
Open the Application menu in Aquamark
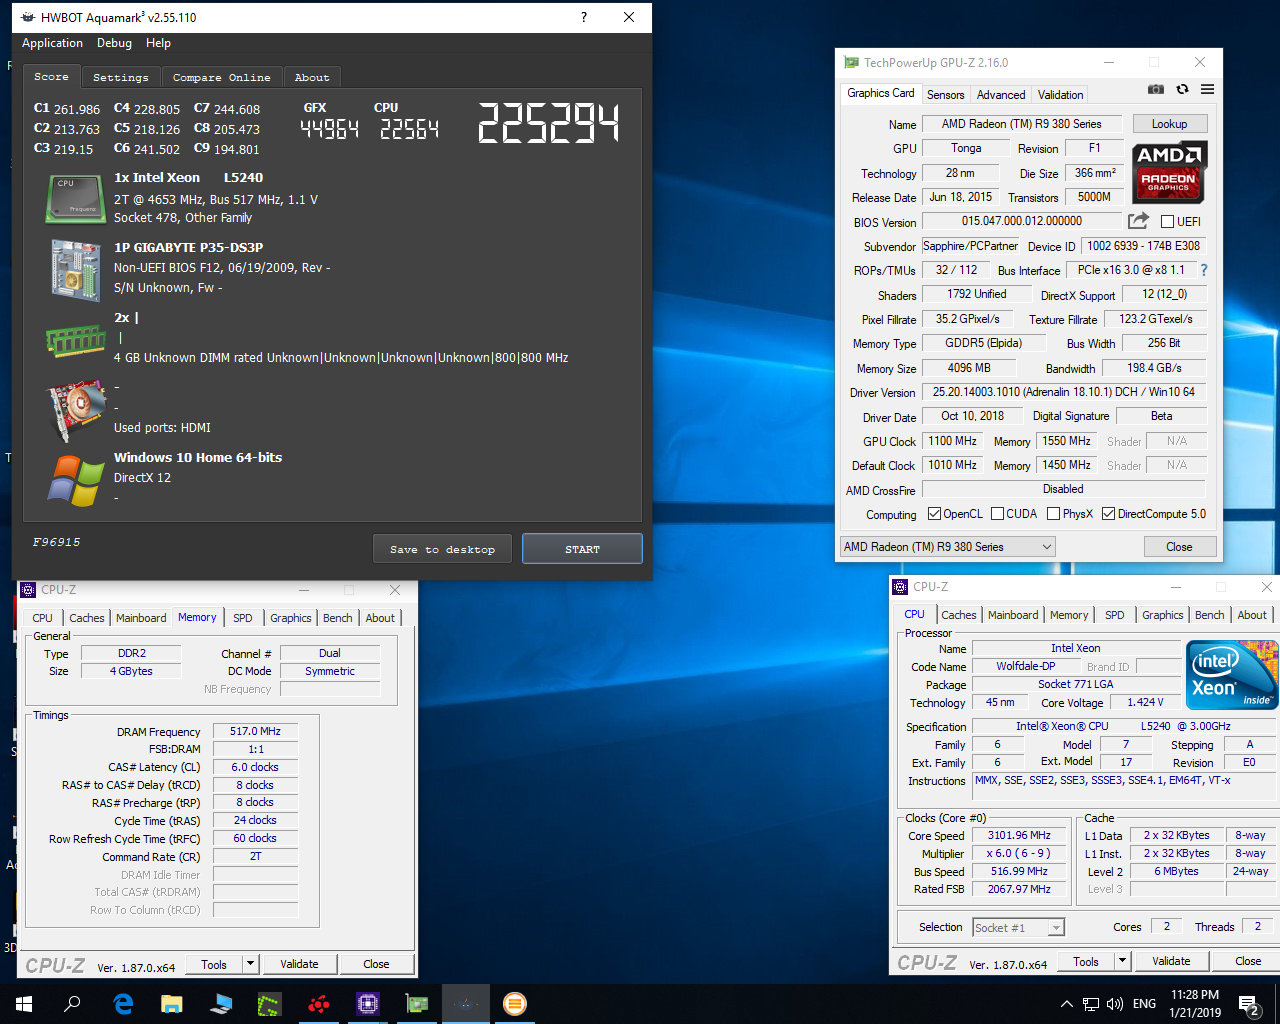point(52,43)
